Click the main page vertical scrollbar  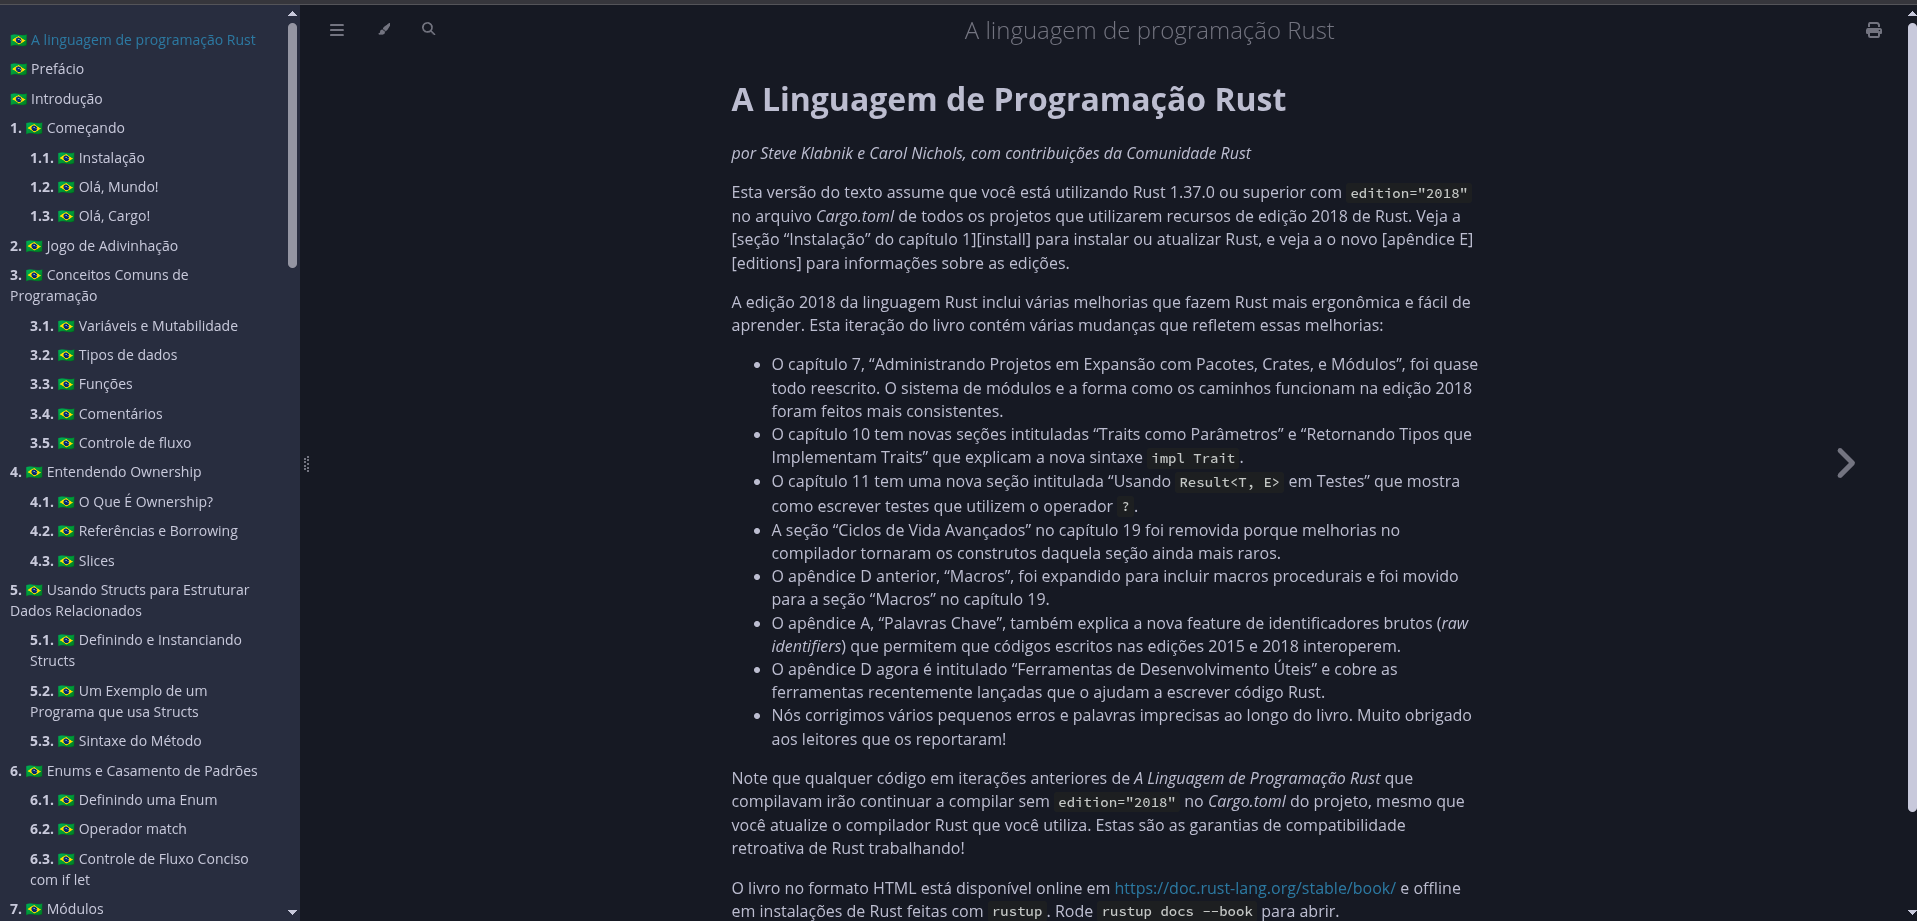coord(1911,415)
